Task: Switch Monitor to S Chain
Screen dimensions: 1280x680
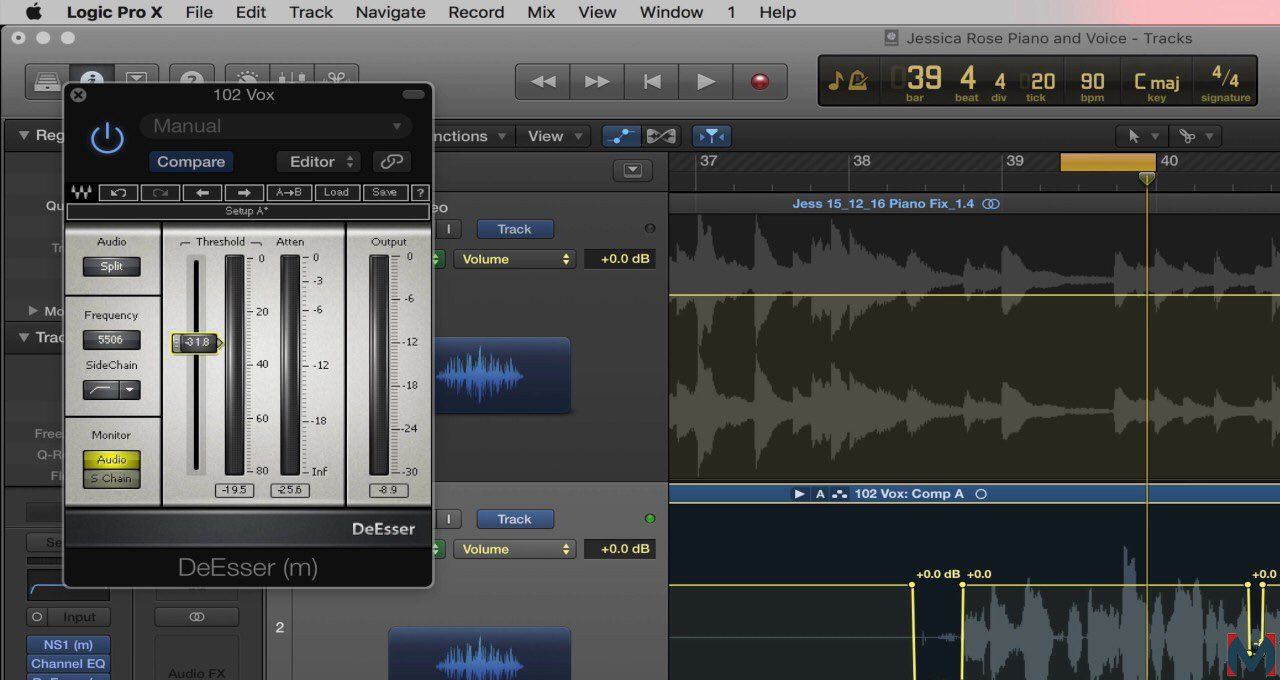Action: pyautogui.click(x=112, y=479)
